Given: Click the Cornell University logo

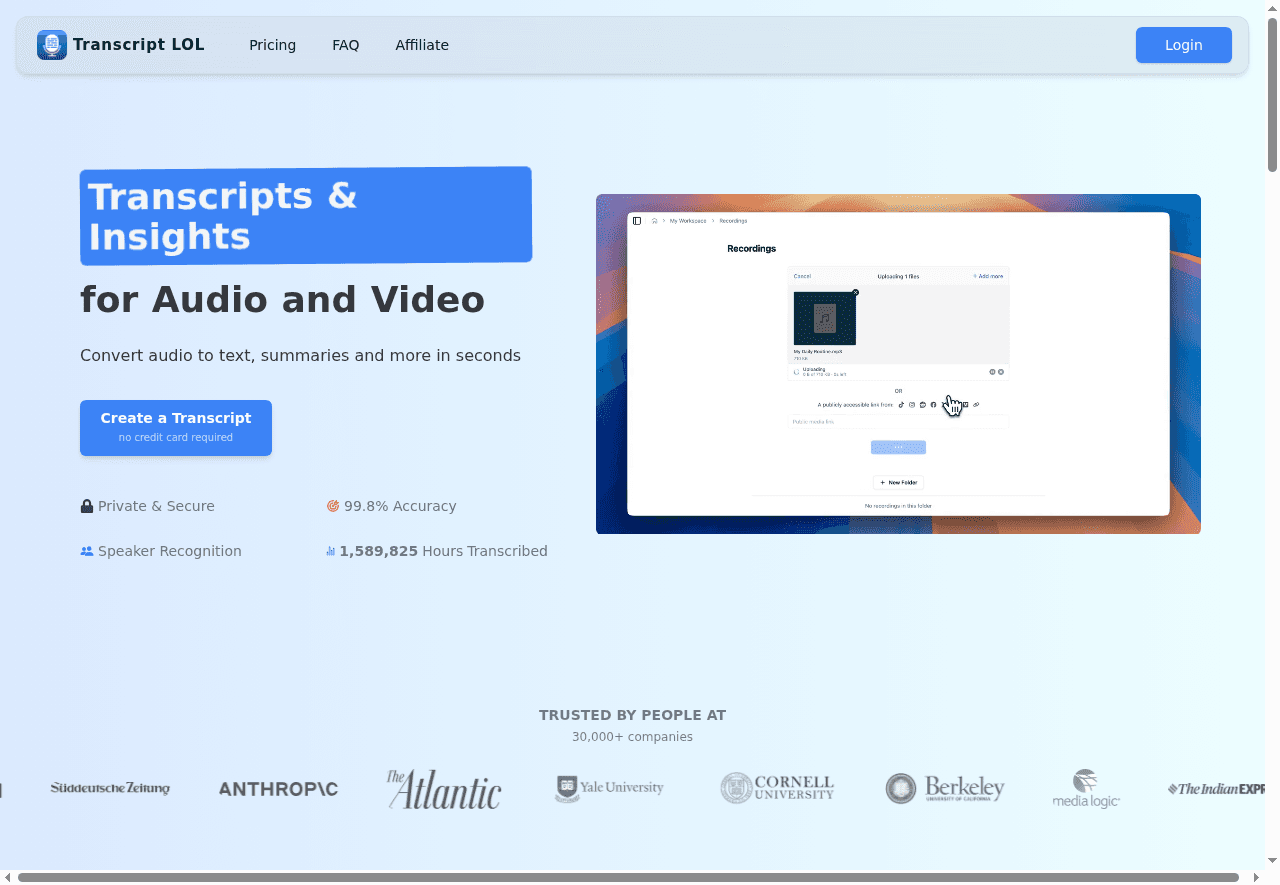Looking at the screenshot, I should pos(777,788).
